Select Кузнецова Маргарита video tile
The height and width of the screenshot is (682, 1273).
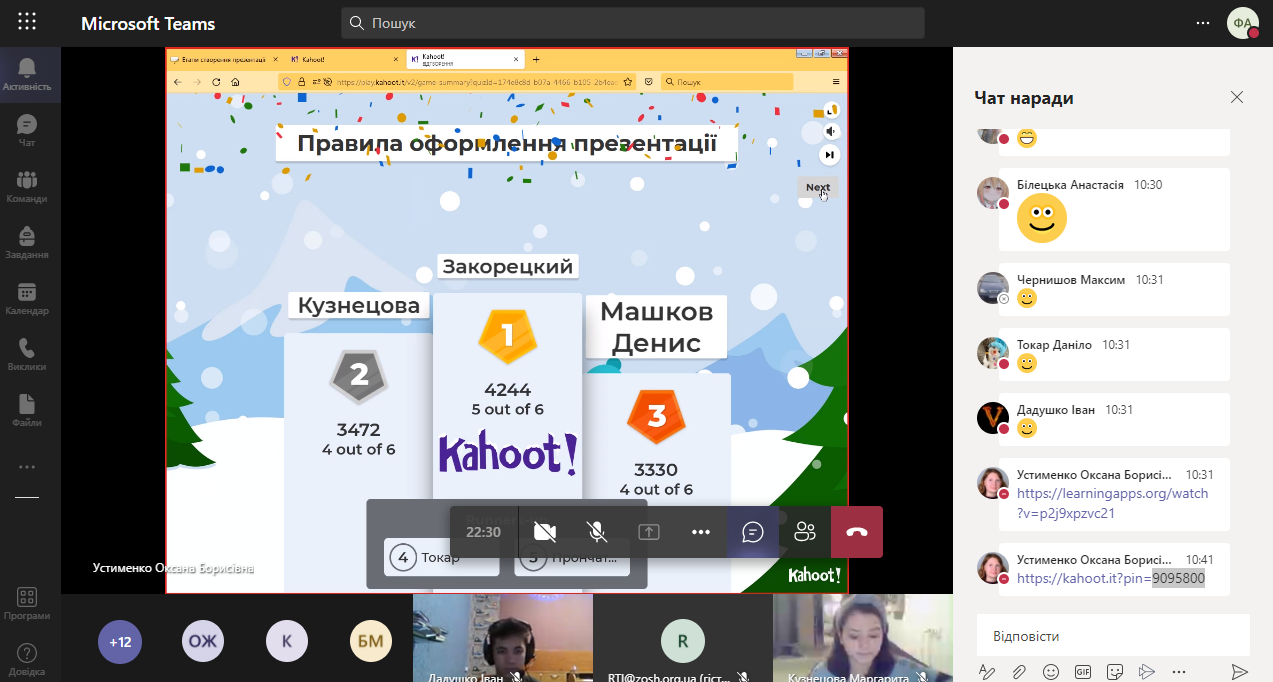[863, 638]
